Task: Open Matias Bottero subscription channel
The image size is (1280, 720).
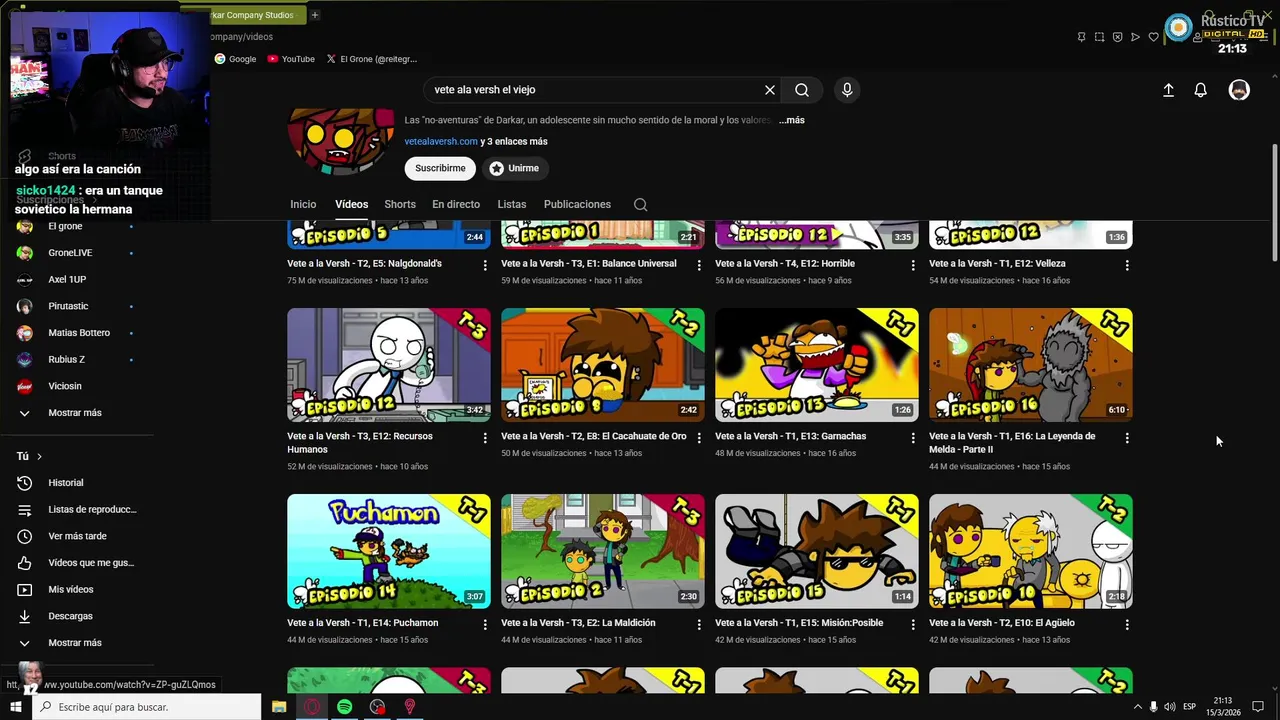Action: [x=78, y=333]
